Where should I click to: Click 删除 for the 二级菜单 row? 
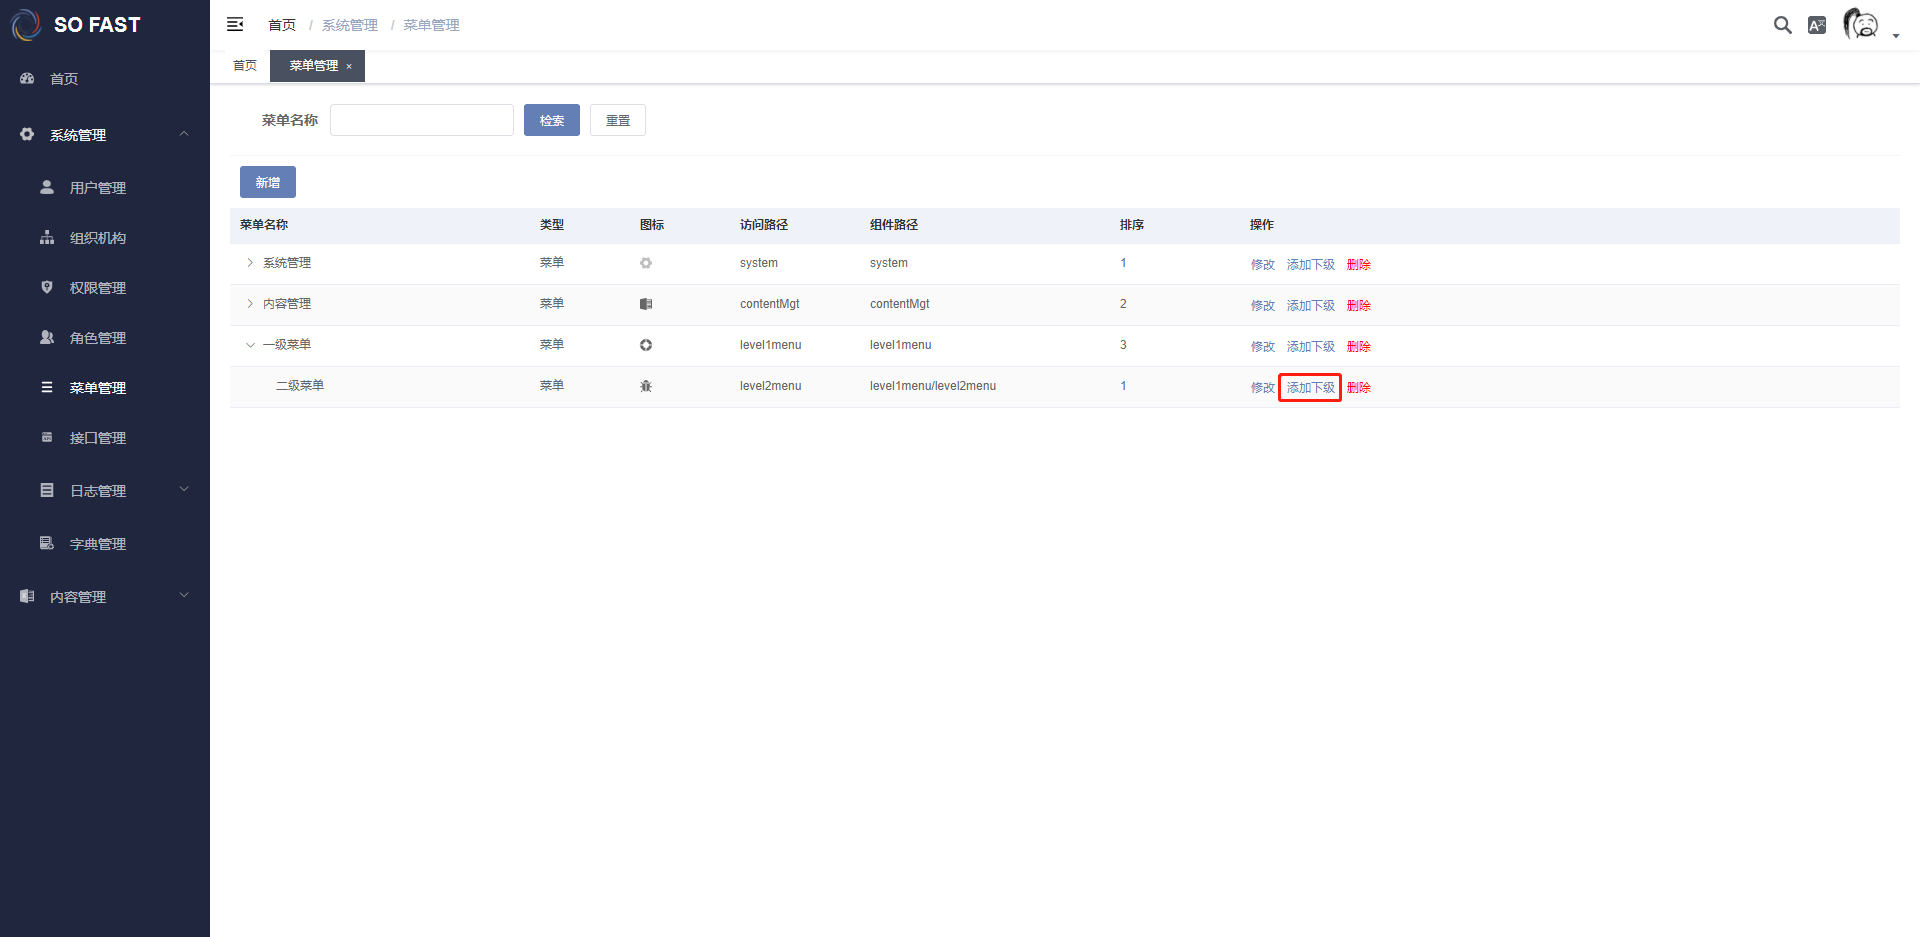(x=1358, y=388)
